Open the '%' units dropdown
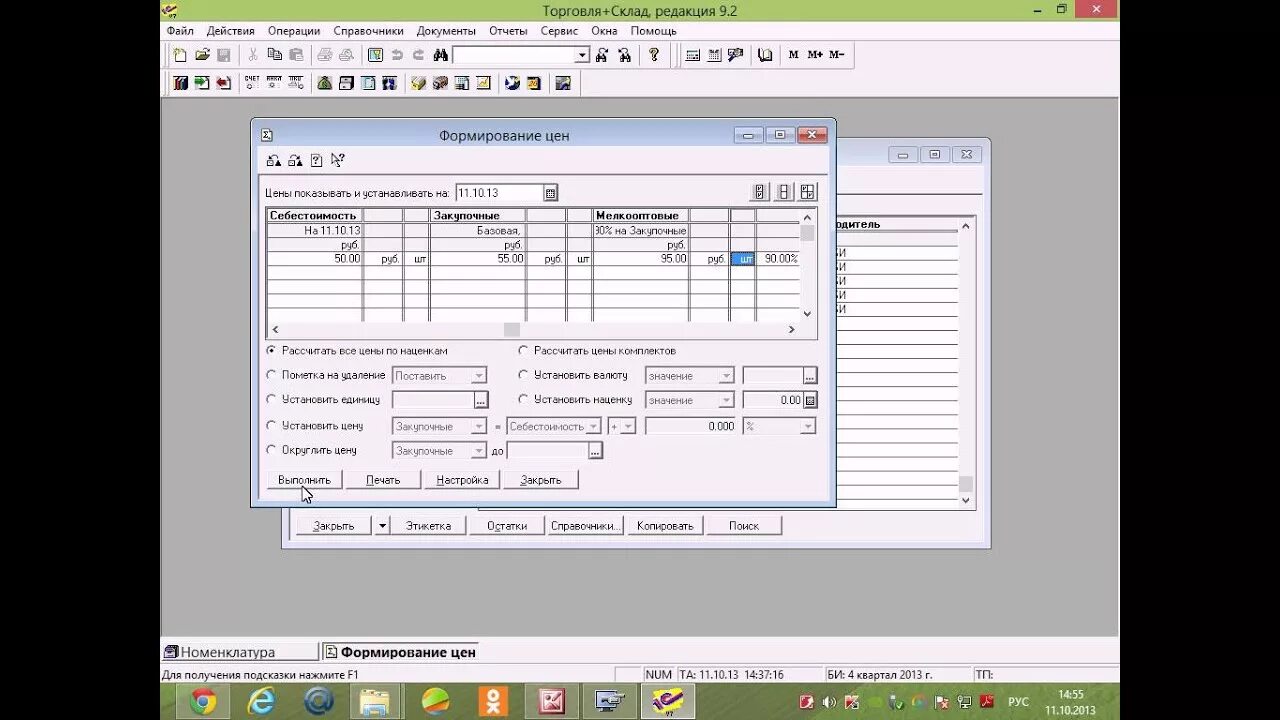Screen dimensions: 1280x720 pos(808,426)
